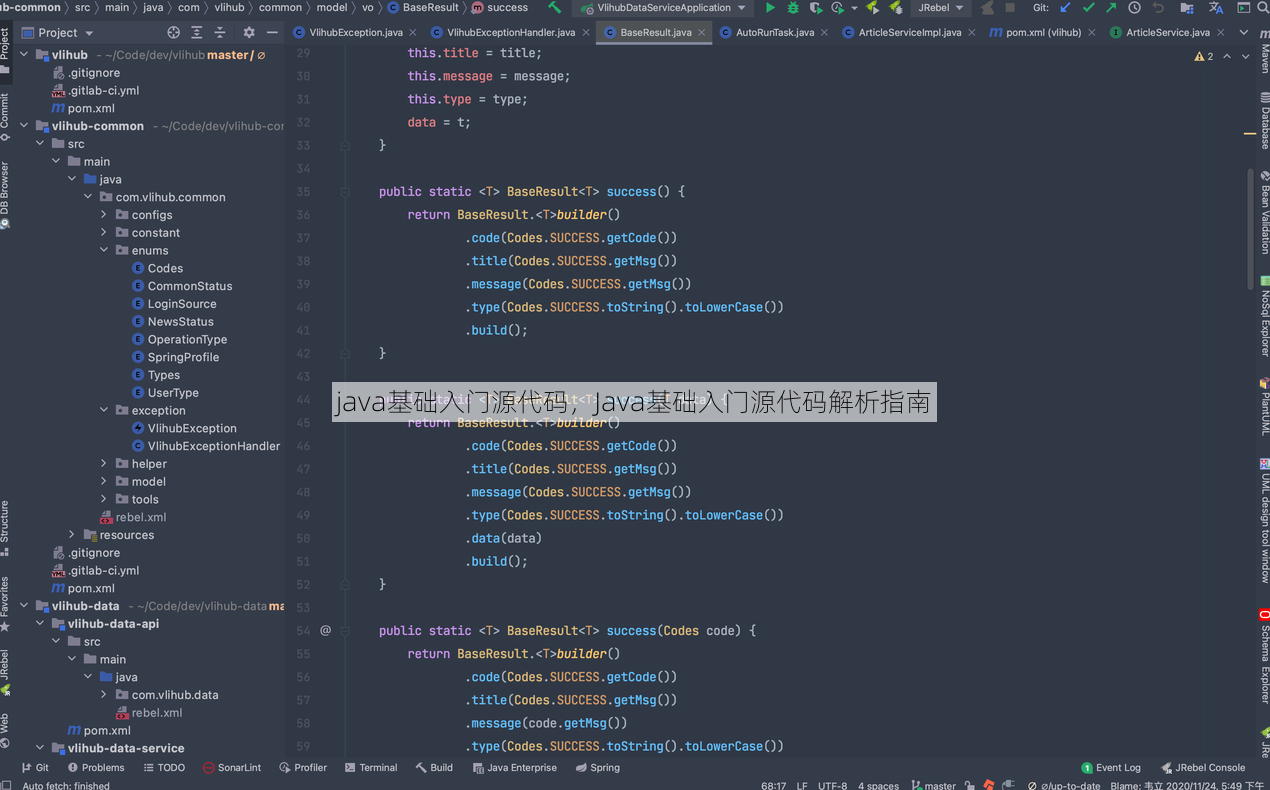Open the Event Log
The image size is (1270, 790).
point(1110,768)
